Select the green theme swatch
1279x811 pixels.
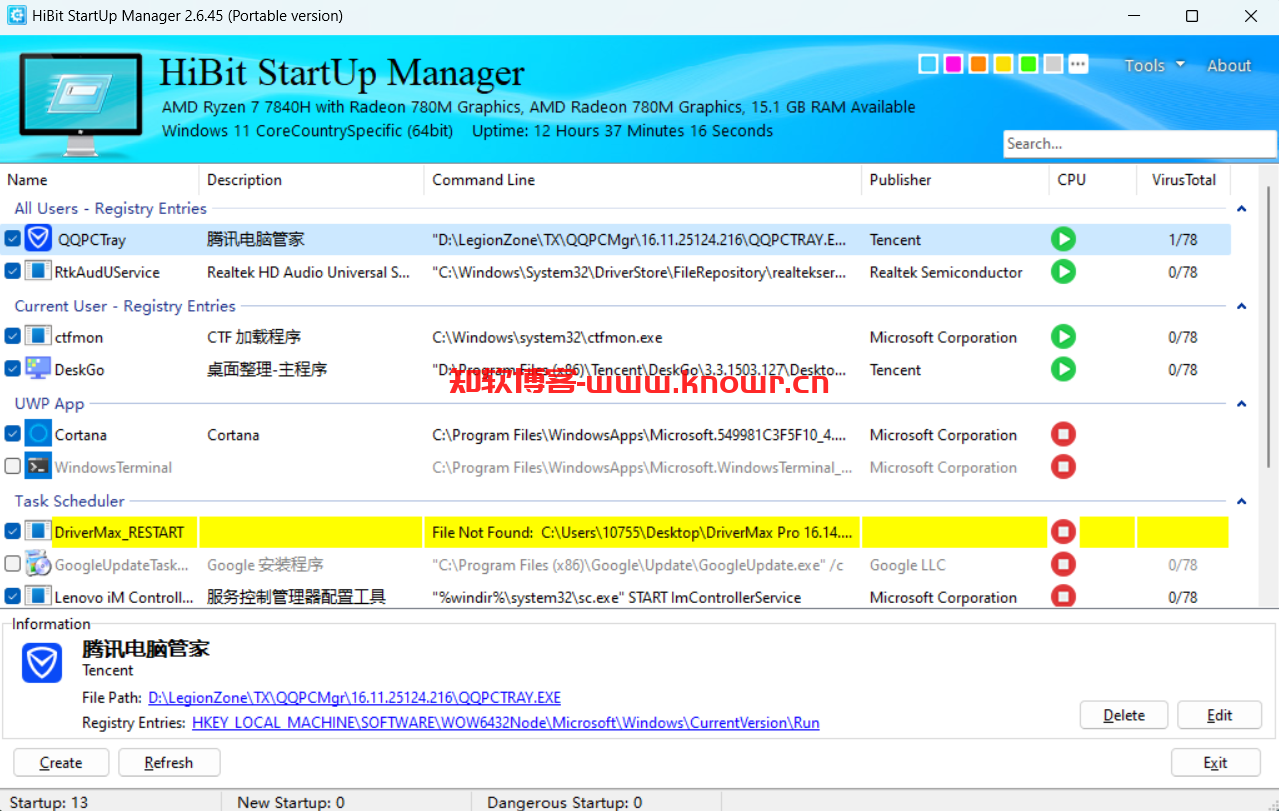point(1028,64)
